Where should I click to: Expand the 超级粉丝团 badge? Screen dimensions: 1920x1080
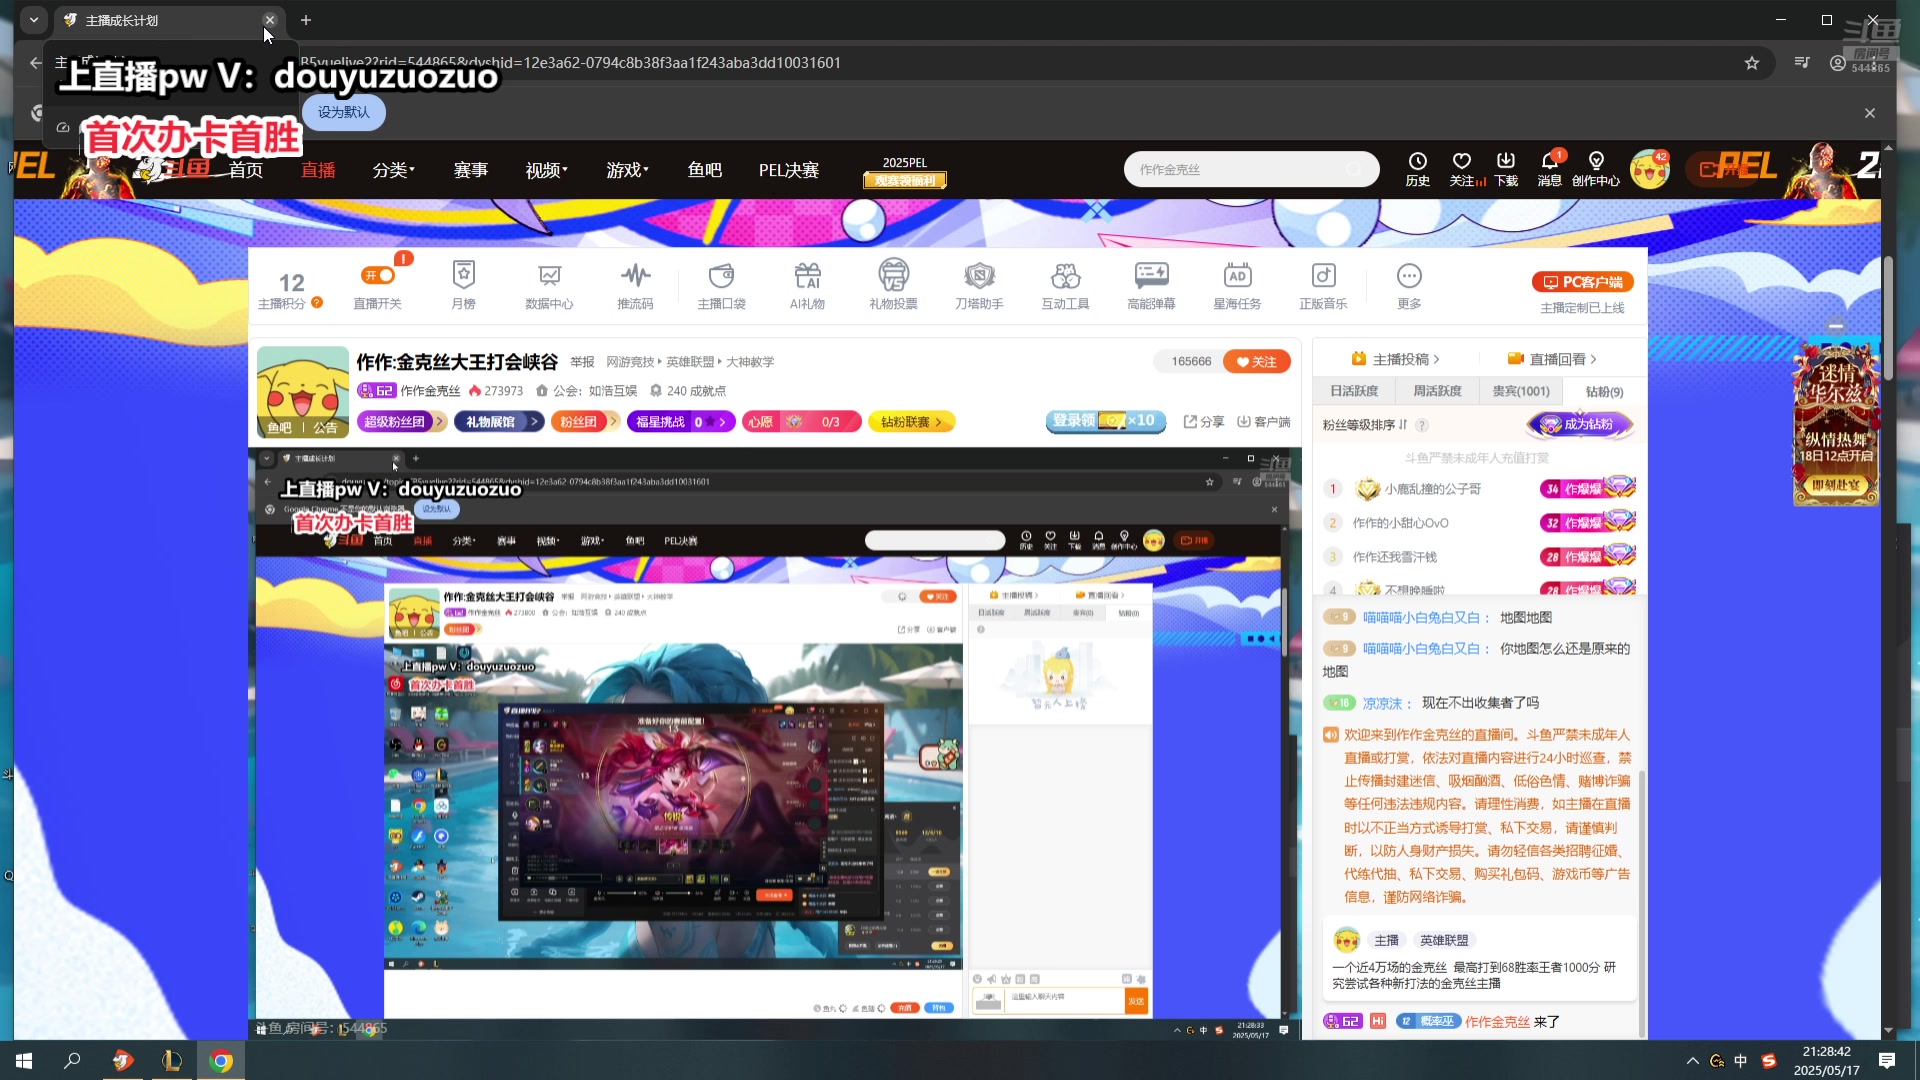pyautogui.click(x=401, y=422)
